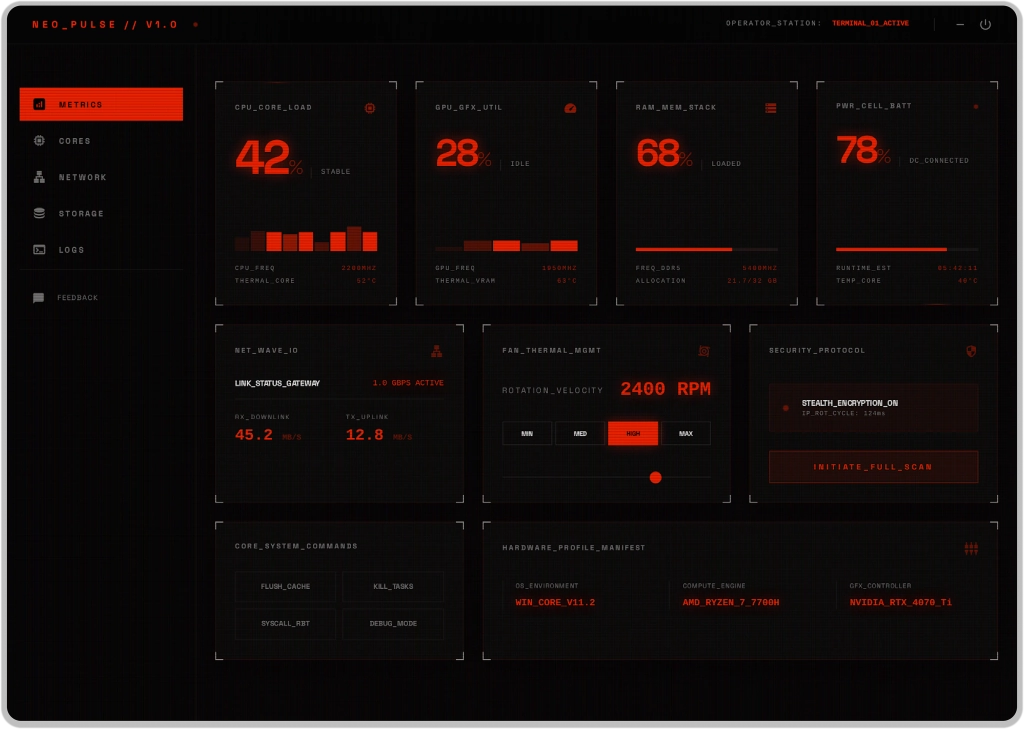Viewport: 1024px width, 729px height.
Task: Click the 45.2 RX_DOWNLINK value
Action: [253, 435]
